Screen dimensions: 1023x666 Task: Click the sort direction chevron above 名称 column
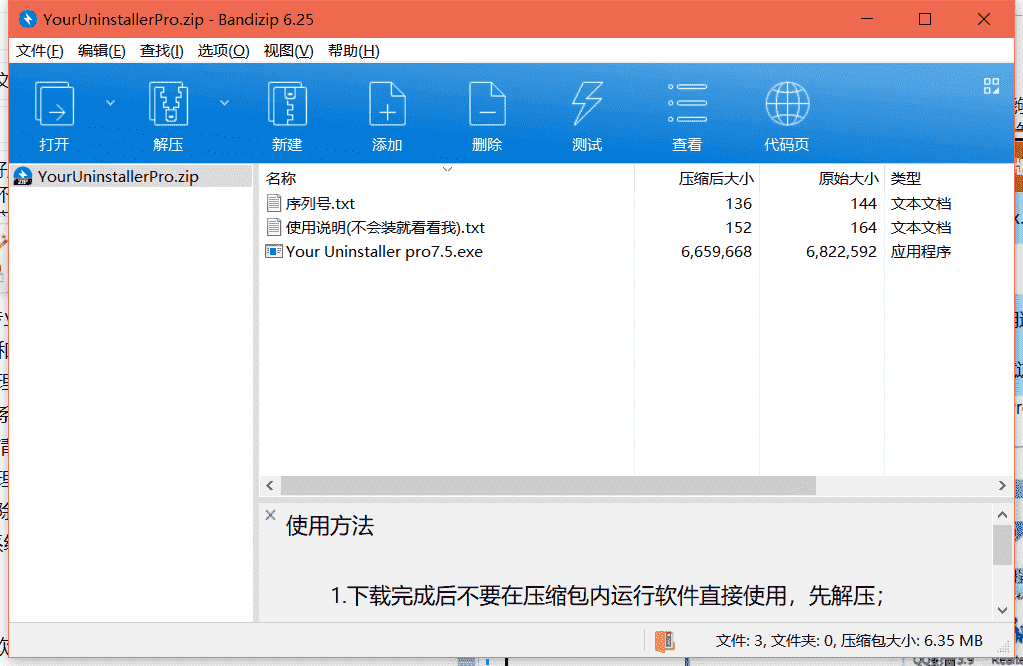click(447, 170)
